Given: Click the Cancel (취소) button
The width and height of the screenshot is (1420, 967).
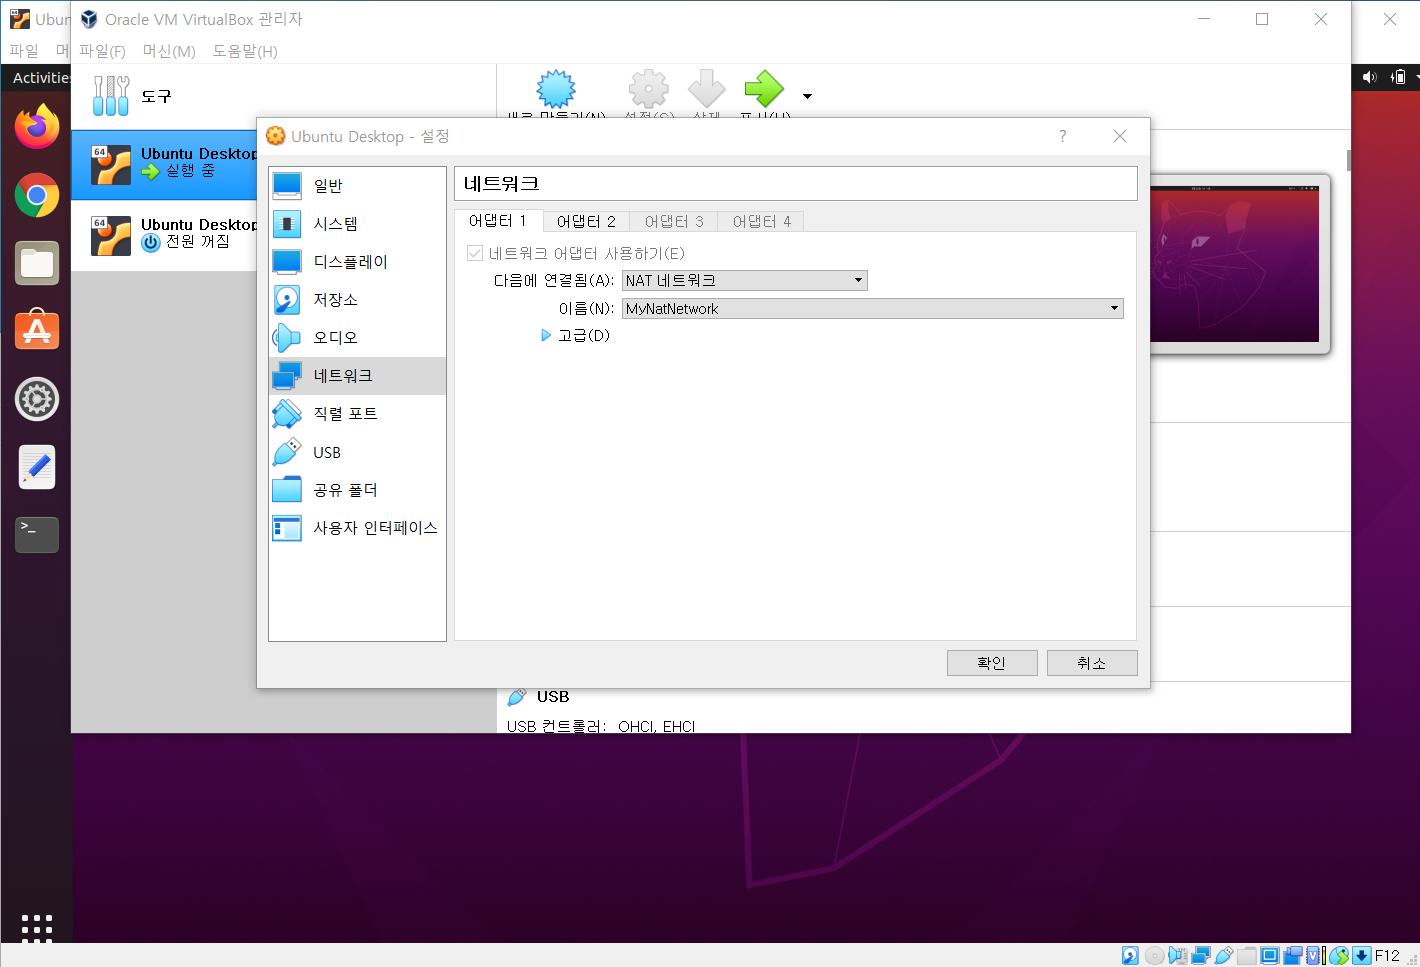Looking at the screenshot, I should tap(1092, 663).
